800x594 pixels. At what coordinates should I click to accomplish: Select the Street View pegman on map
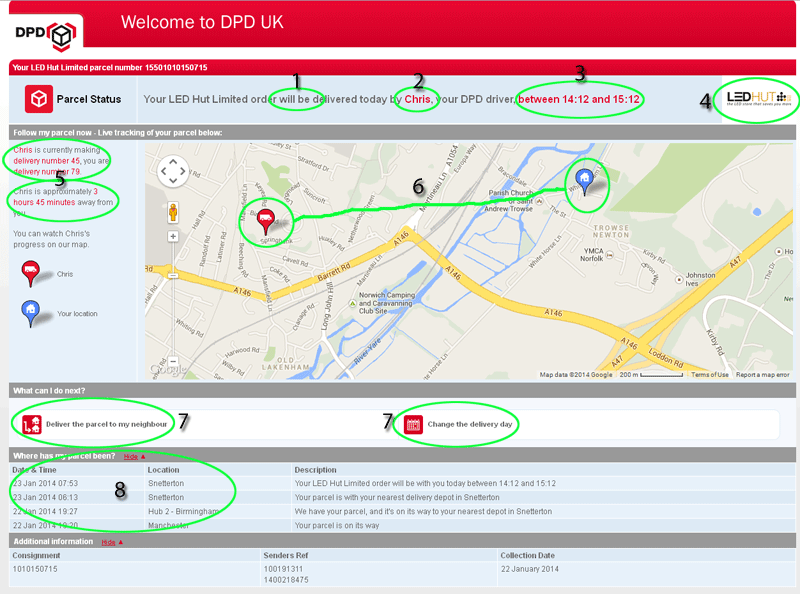coord(173,213)
